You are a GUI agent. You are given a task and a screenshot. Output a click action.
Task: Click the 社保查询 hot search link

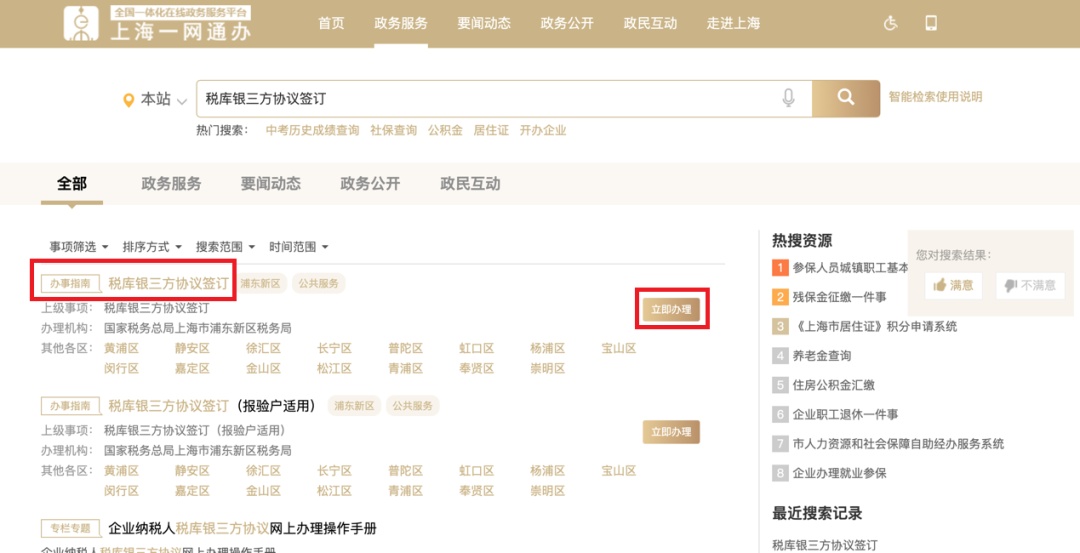393,131
